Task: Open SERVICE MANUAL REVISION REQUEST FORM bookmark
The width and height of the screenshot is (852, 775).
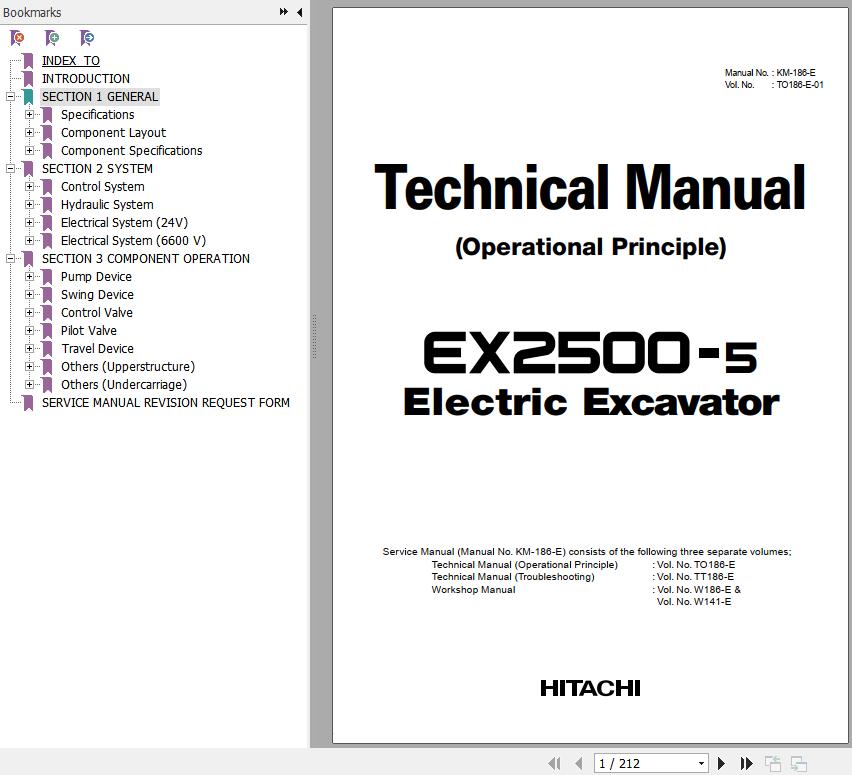Action: [x=166, y=403]
